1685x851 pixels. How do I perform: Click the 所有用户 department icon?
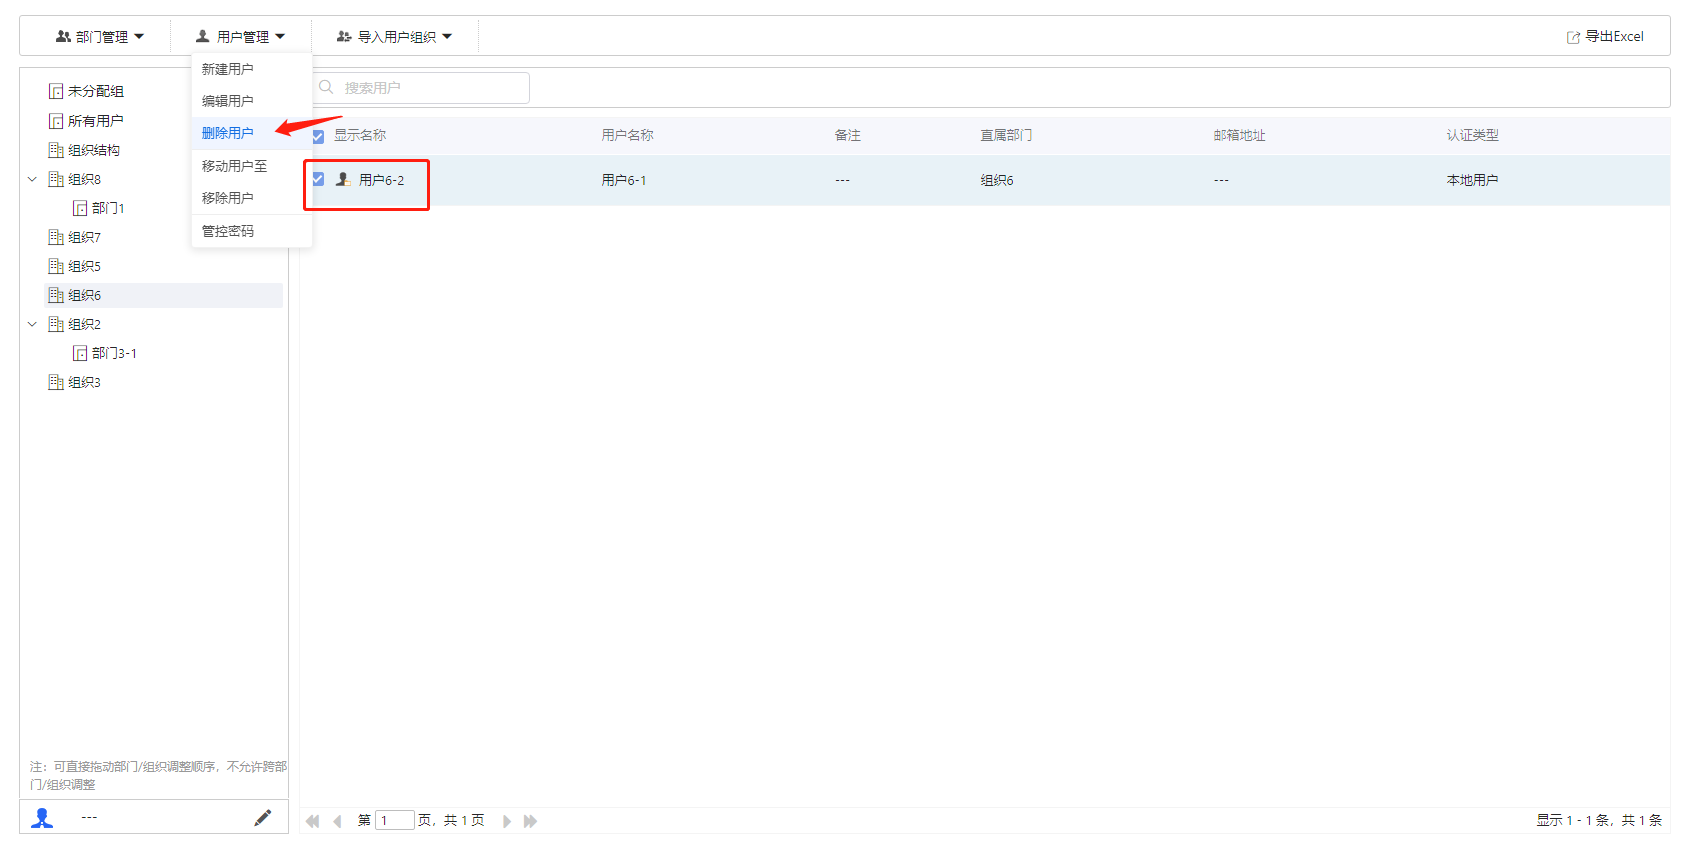click(x=56, y=121)
